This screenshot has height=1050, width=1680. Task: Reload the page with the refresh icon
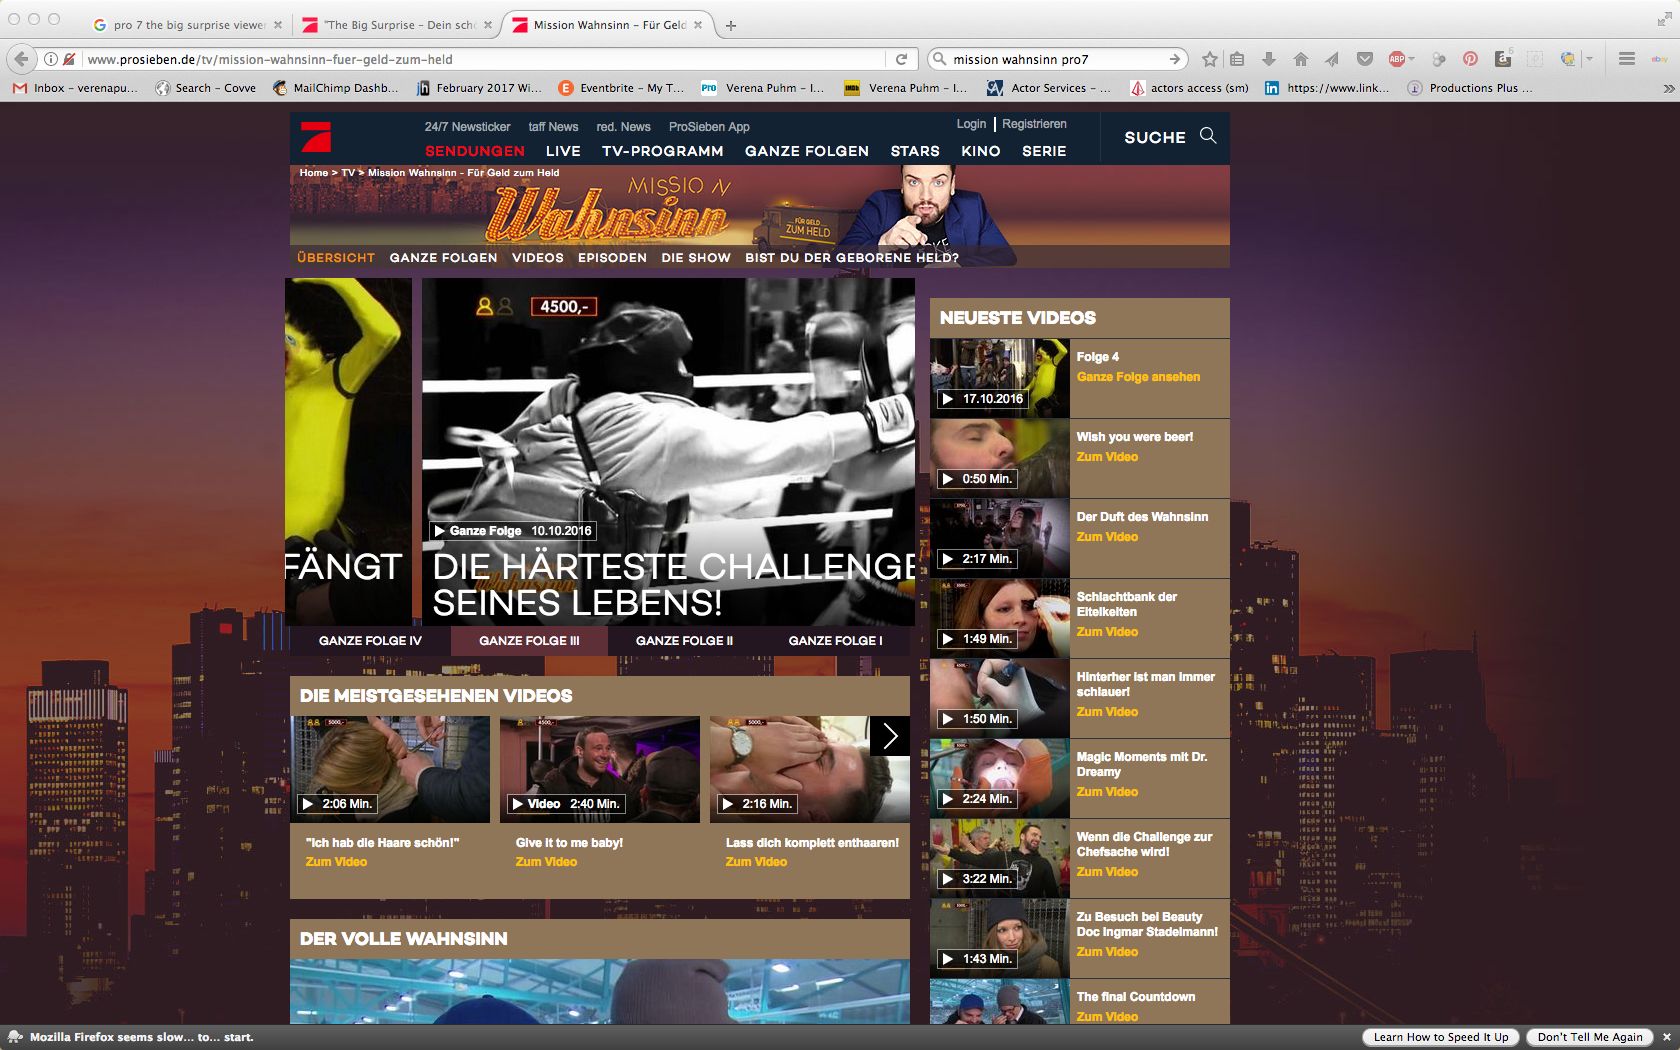tap(901, 59)
